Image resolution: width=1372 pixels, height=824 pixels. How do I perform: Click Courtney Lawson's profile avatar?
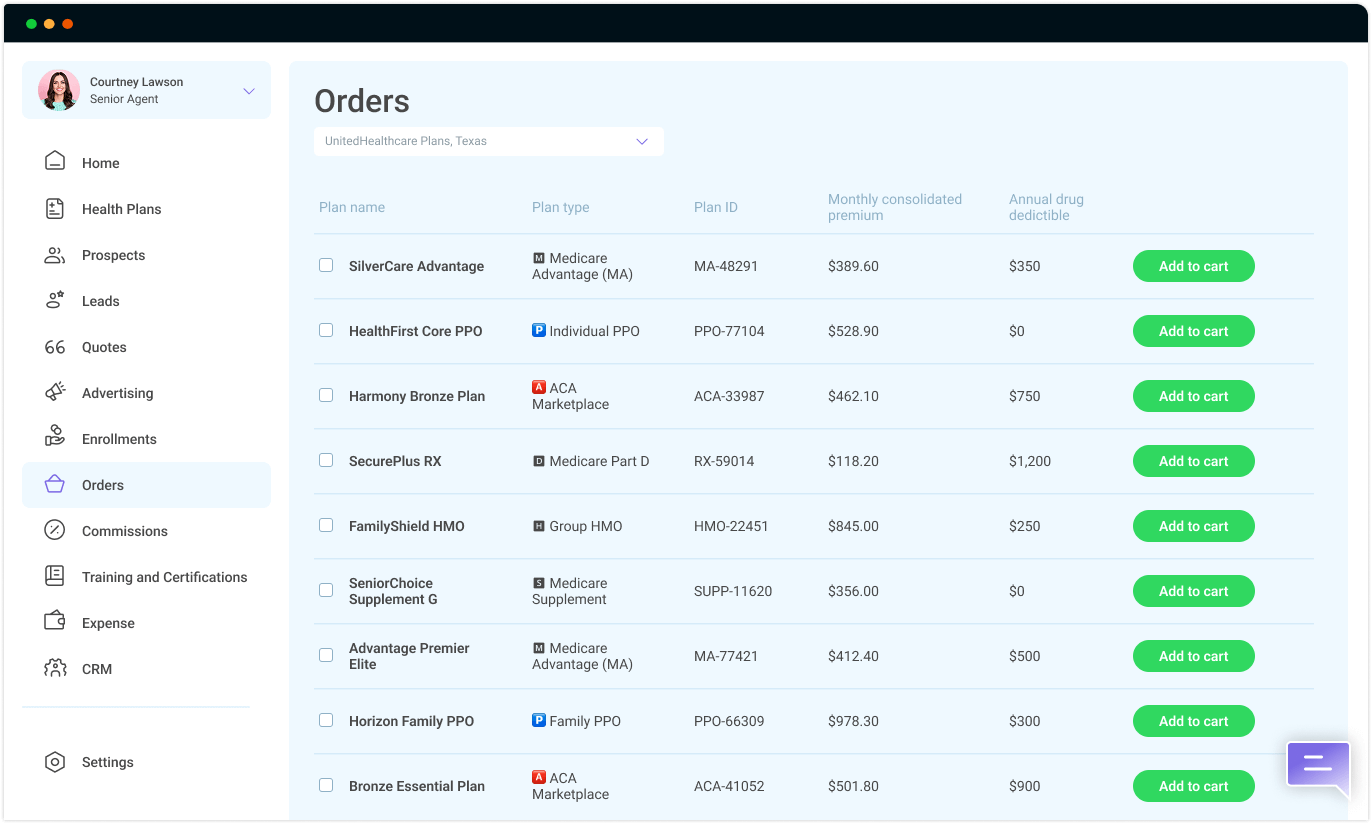59,90
